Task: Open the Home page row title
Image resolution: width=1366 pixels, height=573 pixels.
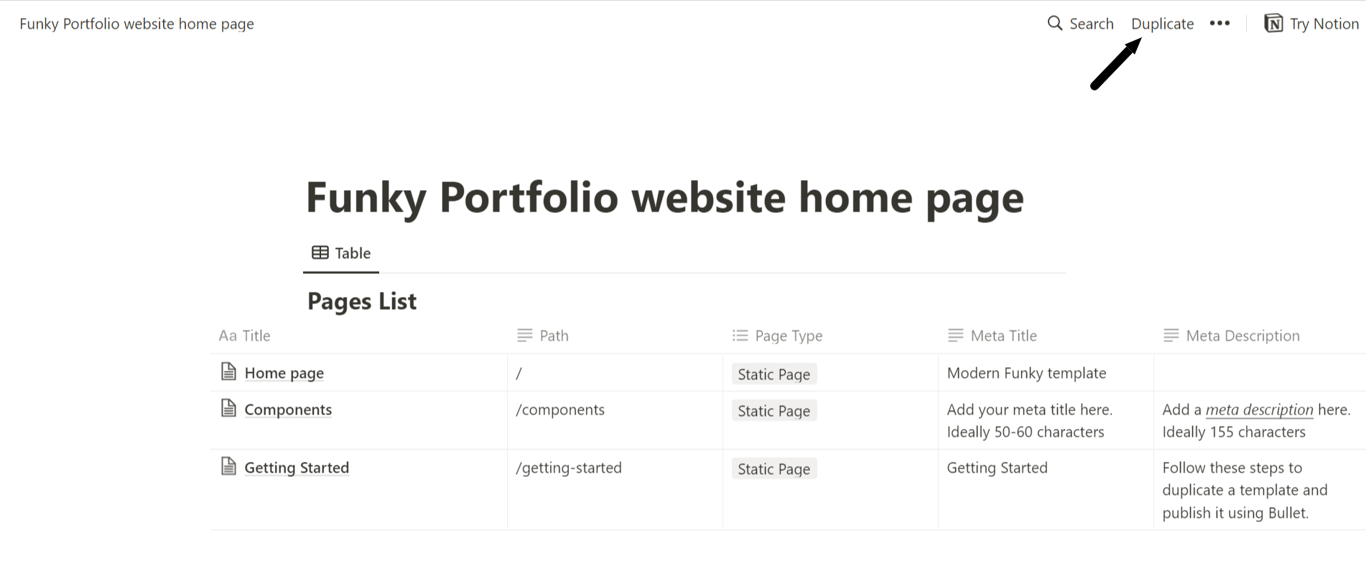Action: pos(284,373)
